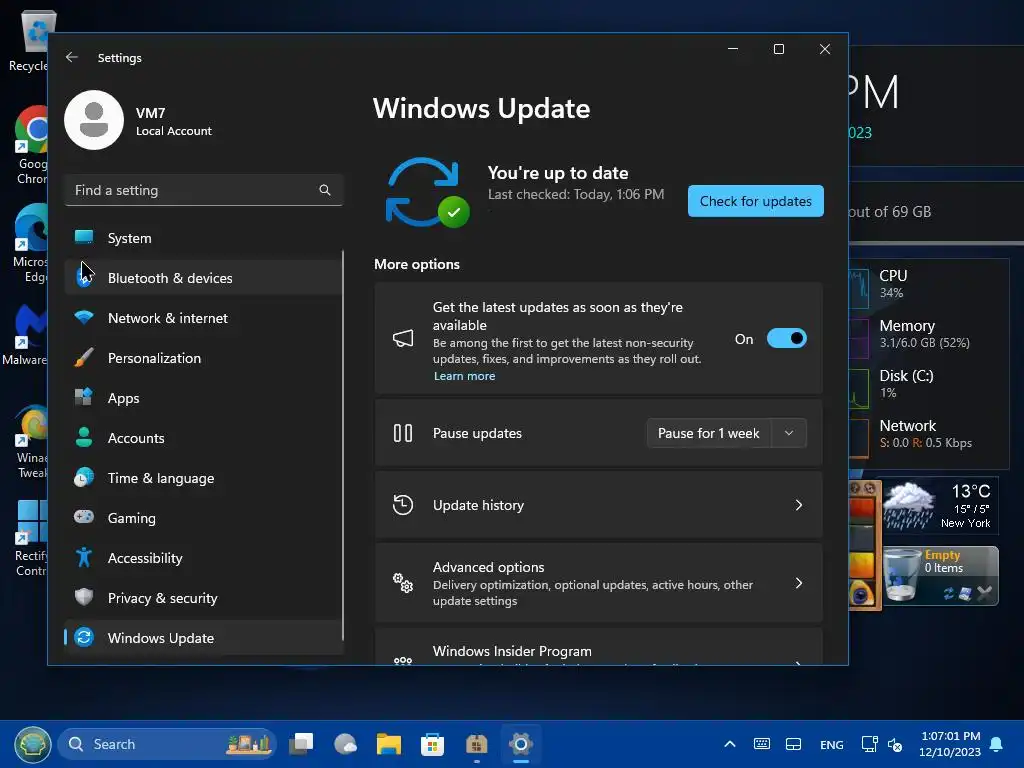Click the Settings gear in the taskbar
1024x768 pixels.
[x=520, y=744]
